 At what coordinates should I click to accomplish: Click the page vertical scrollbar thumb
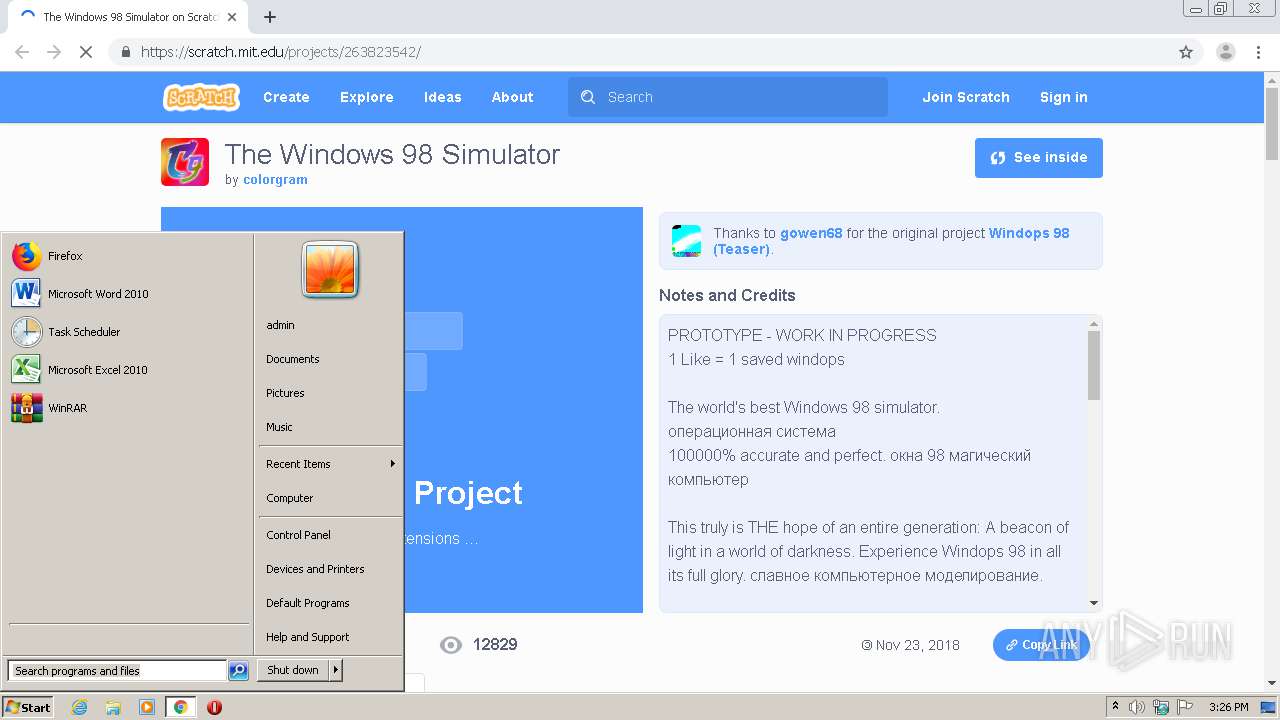(x=1272, y=123)
